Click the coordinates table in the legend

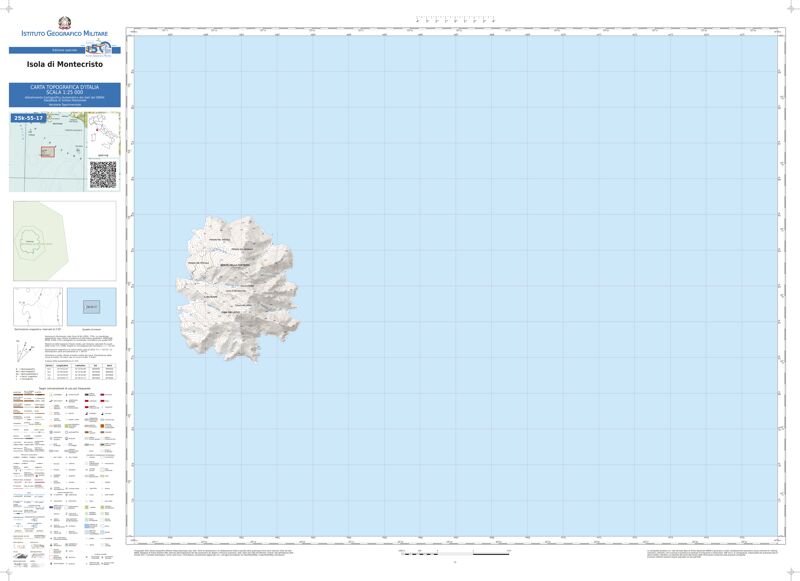(80, 373)
